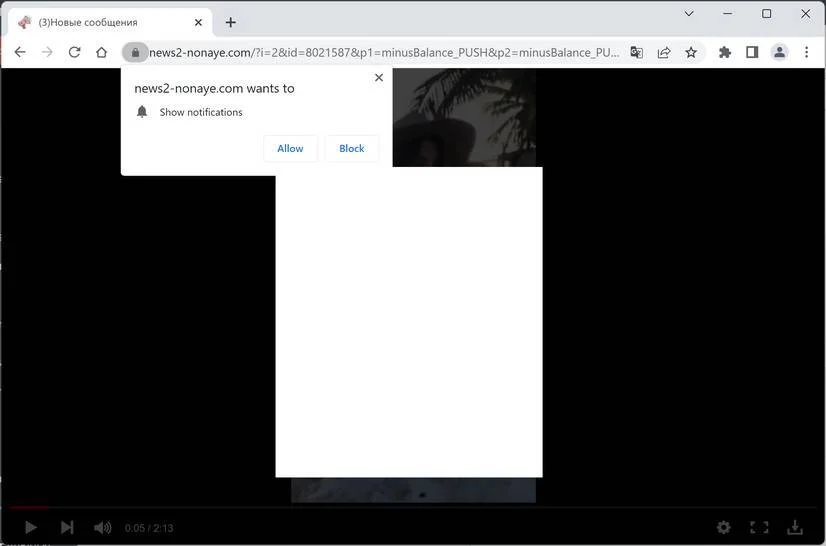This screenshot has height=546, width=826.
Task: Bookmark this page with the star
Action: [x=691, y=52]
